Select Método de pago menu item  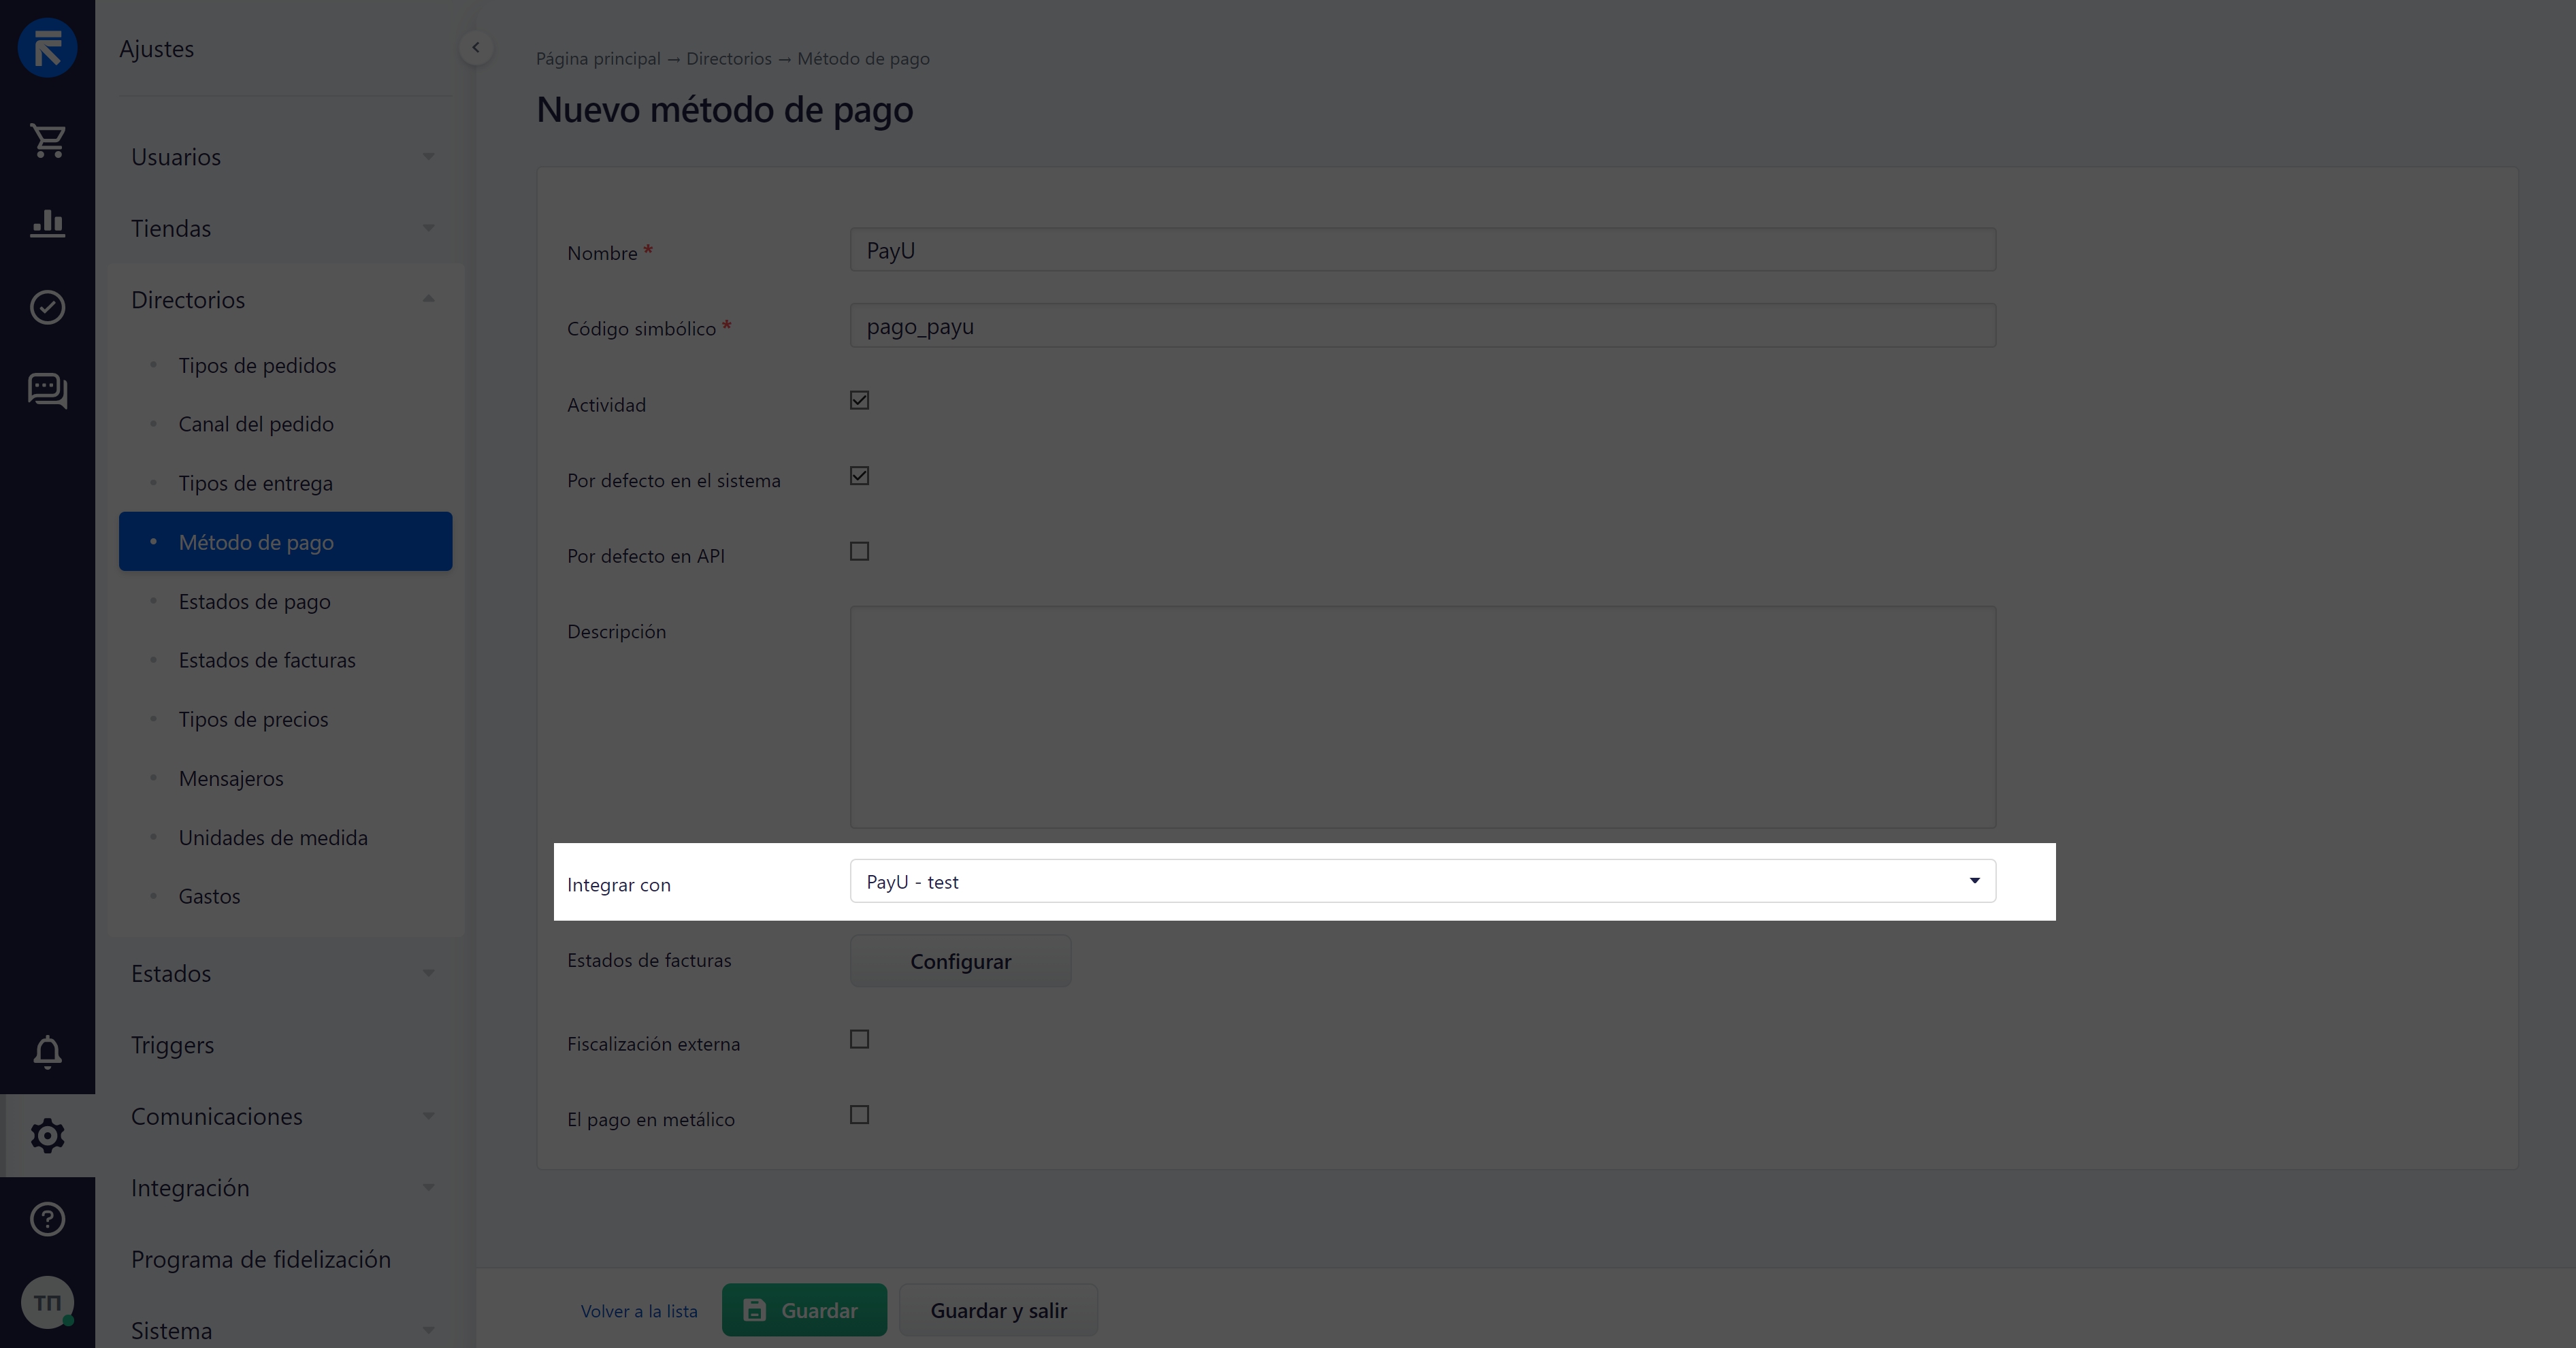[285, 542]
